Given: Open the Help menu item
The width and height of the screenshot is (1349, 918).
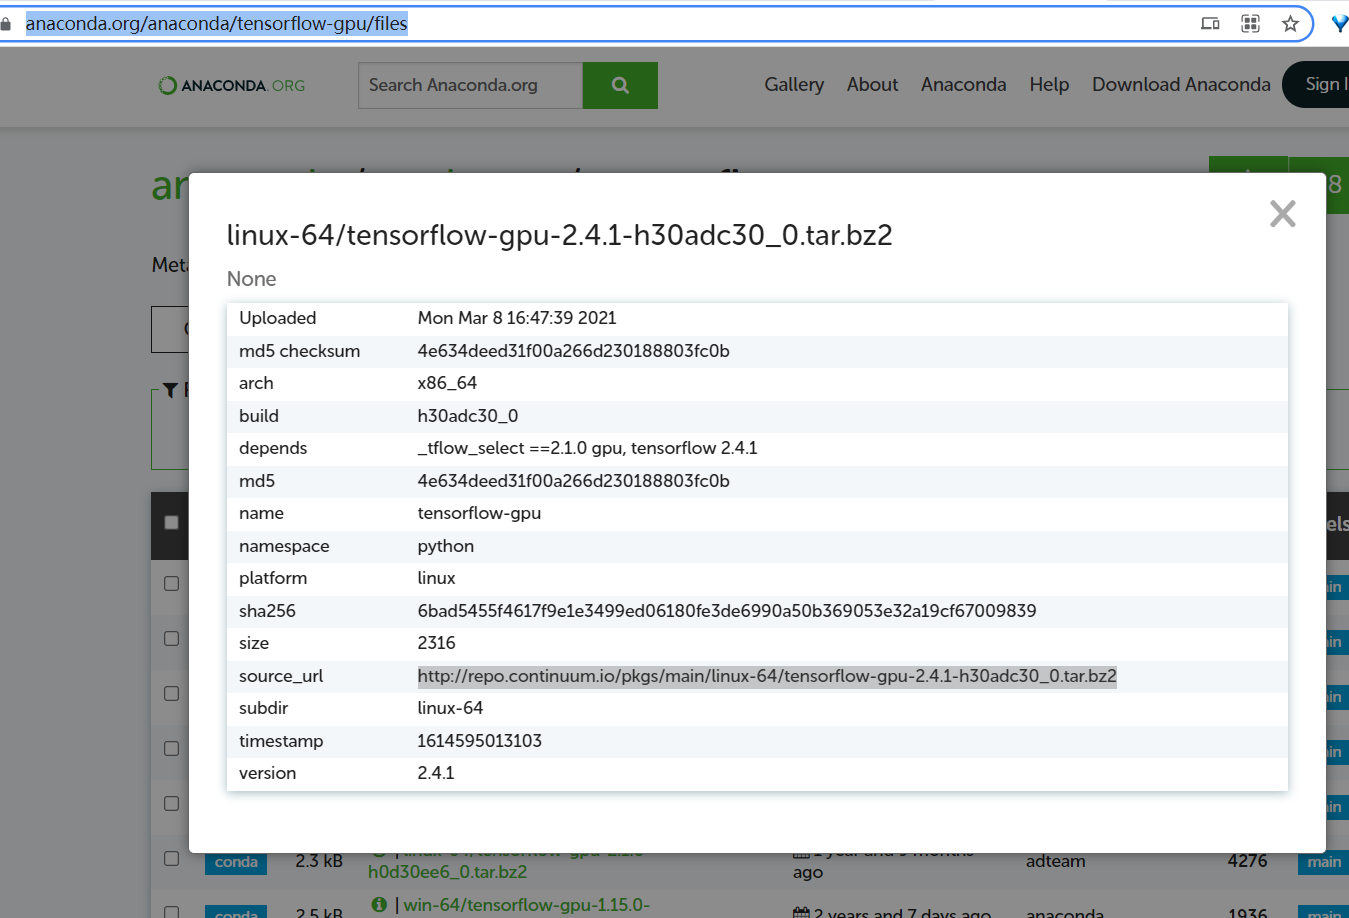Looking at the screenshot, I should pos(1049,85).
